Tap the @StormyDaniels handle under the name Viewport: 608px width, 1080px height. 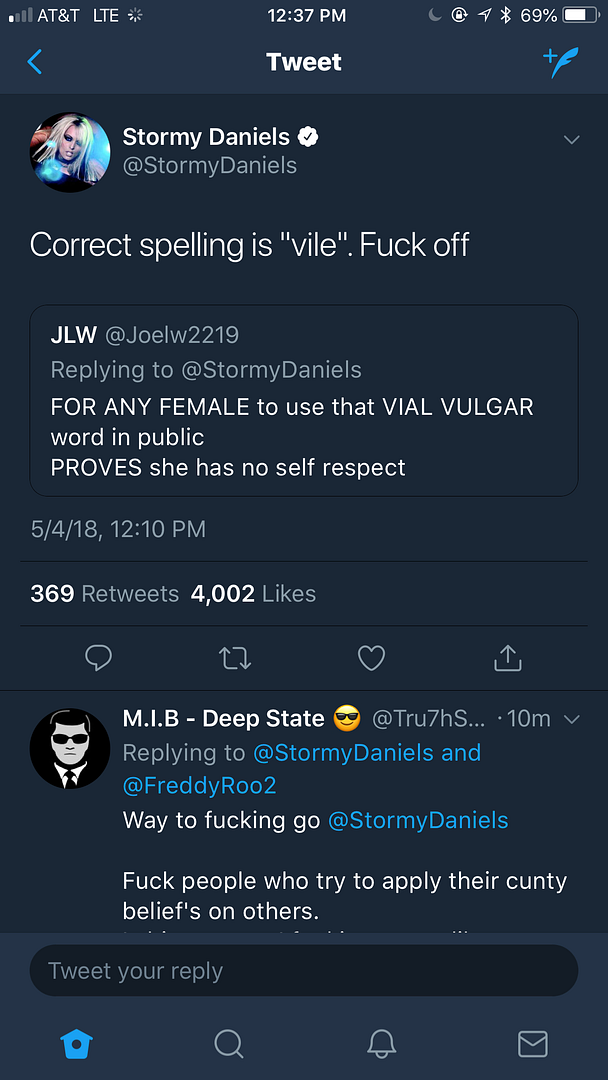pos(209,165)
